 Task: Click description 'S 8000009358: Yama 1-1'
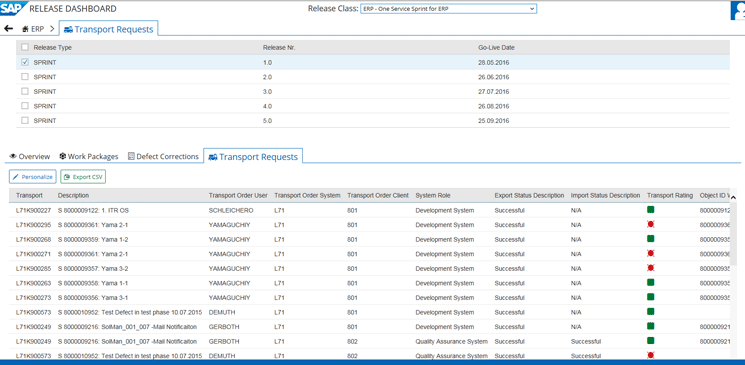(x=93, y=283)
